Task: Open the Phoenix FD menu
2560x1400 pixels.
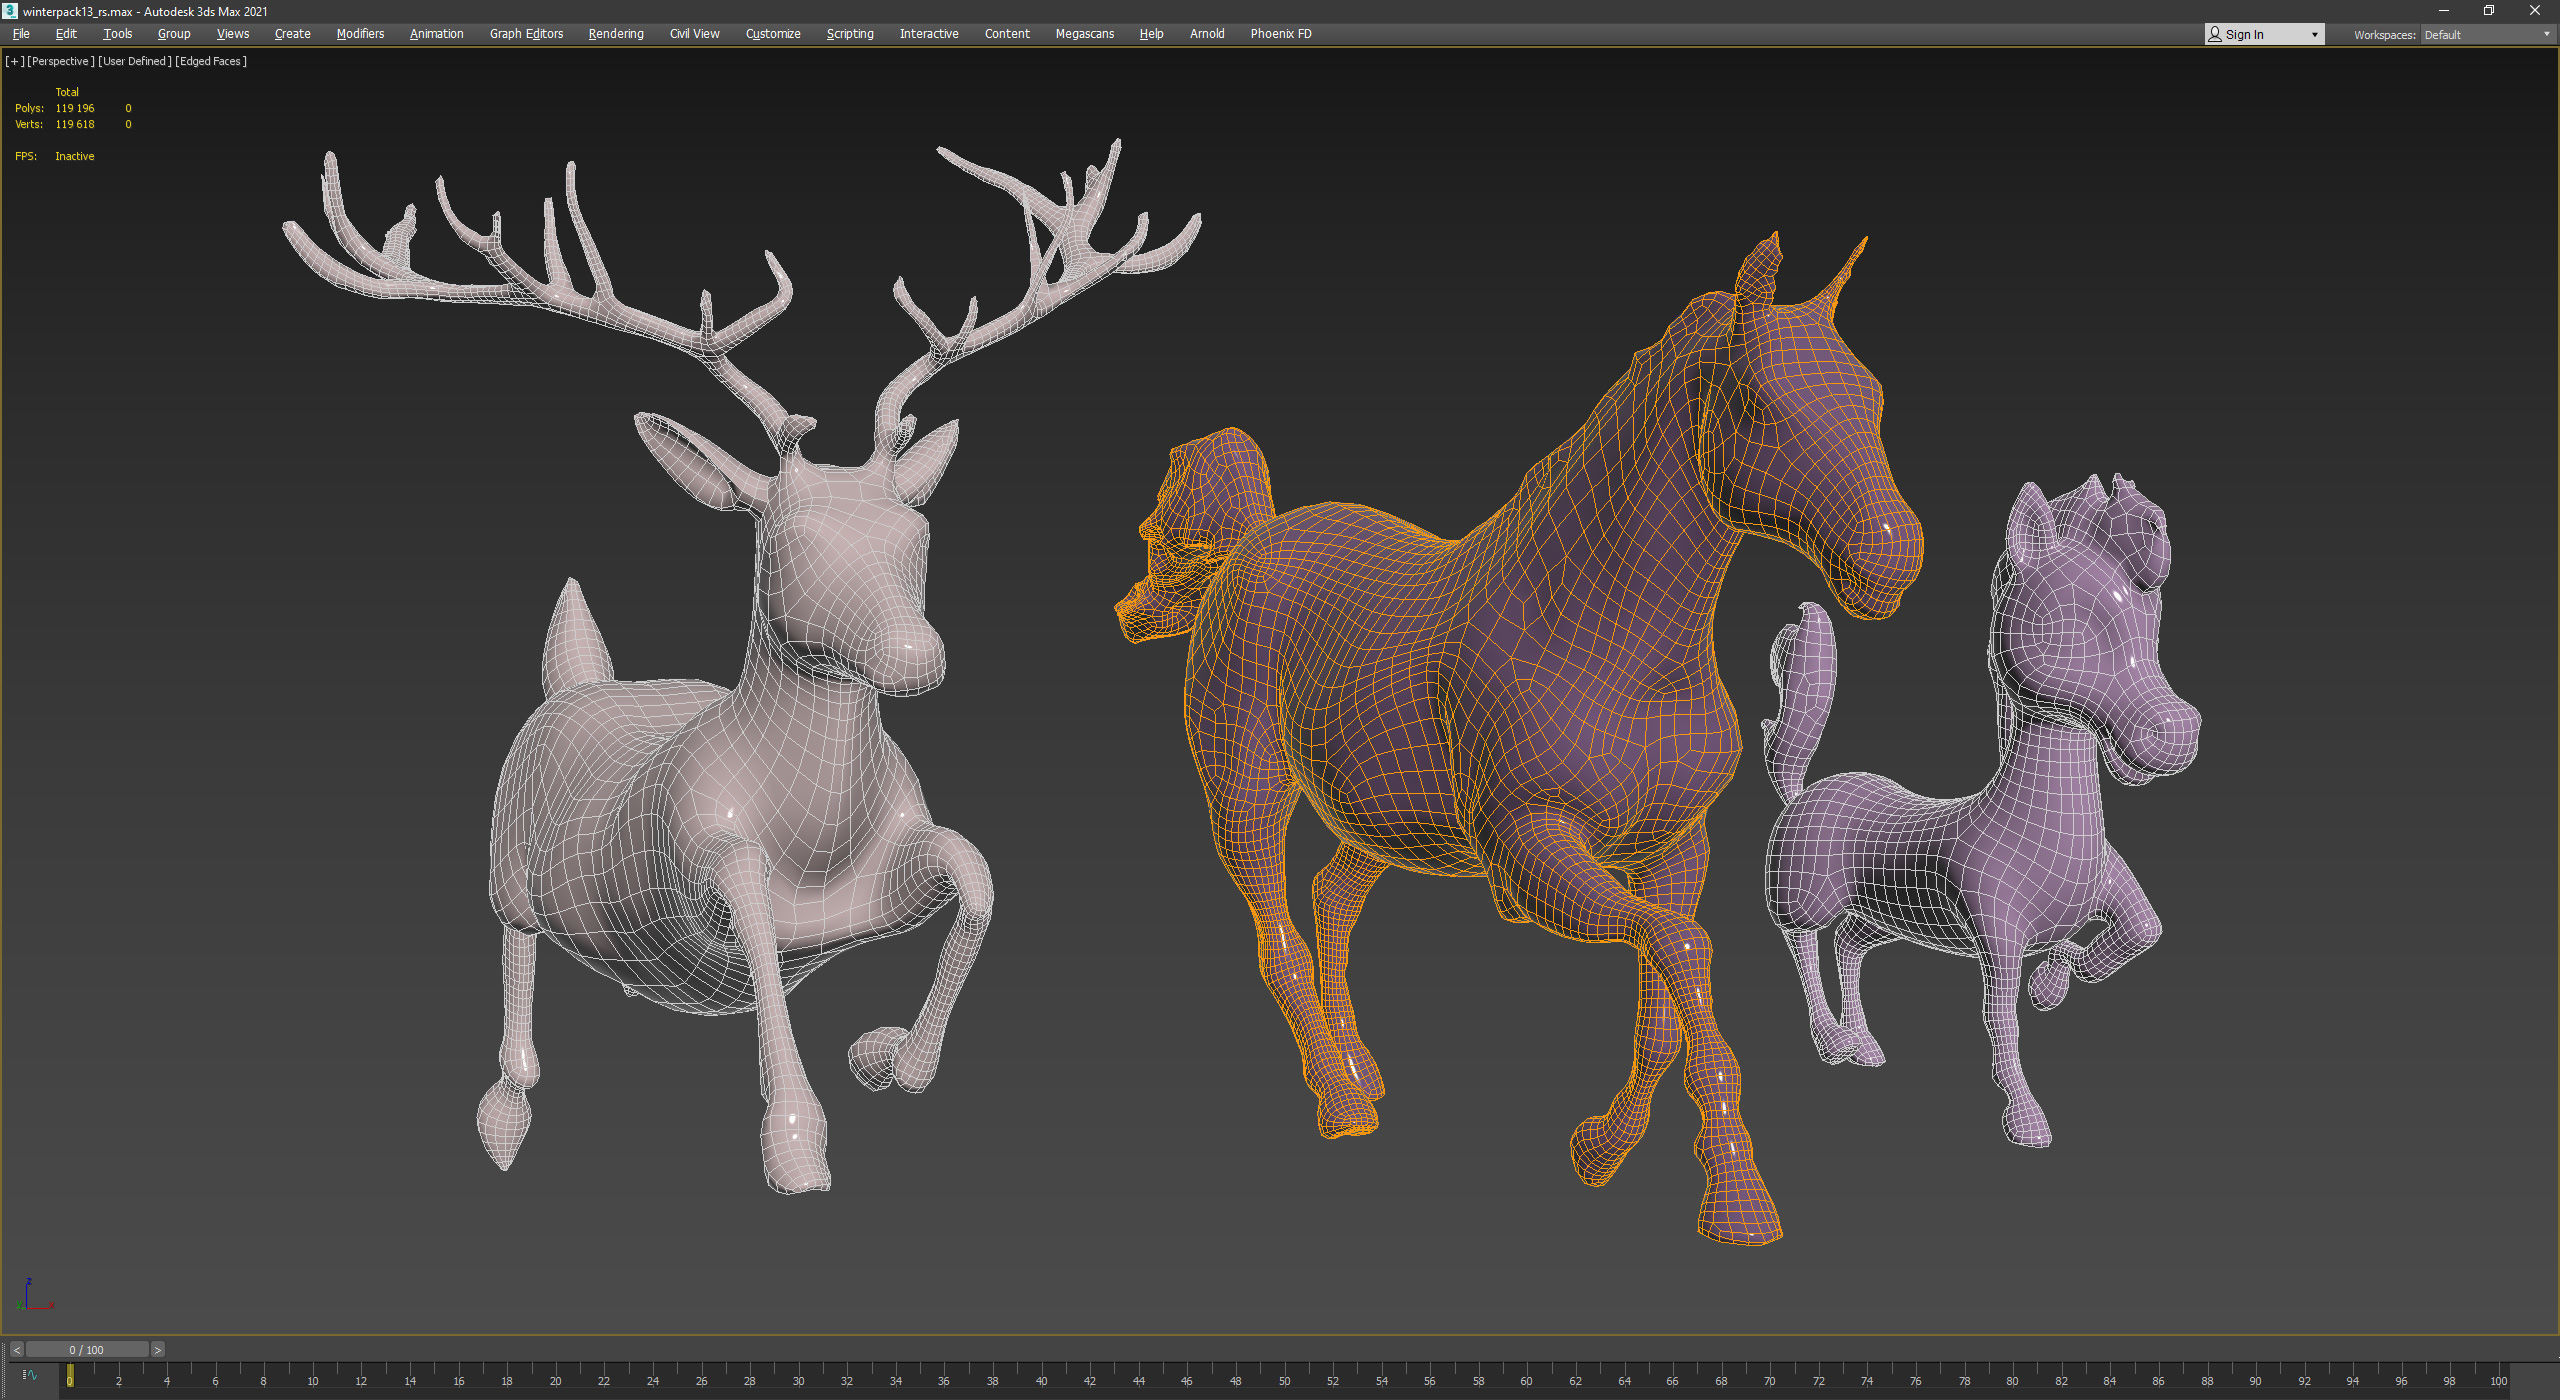Action: [1280, 34]
